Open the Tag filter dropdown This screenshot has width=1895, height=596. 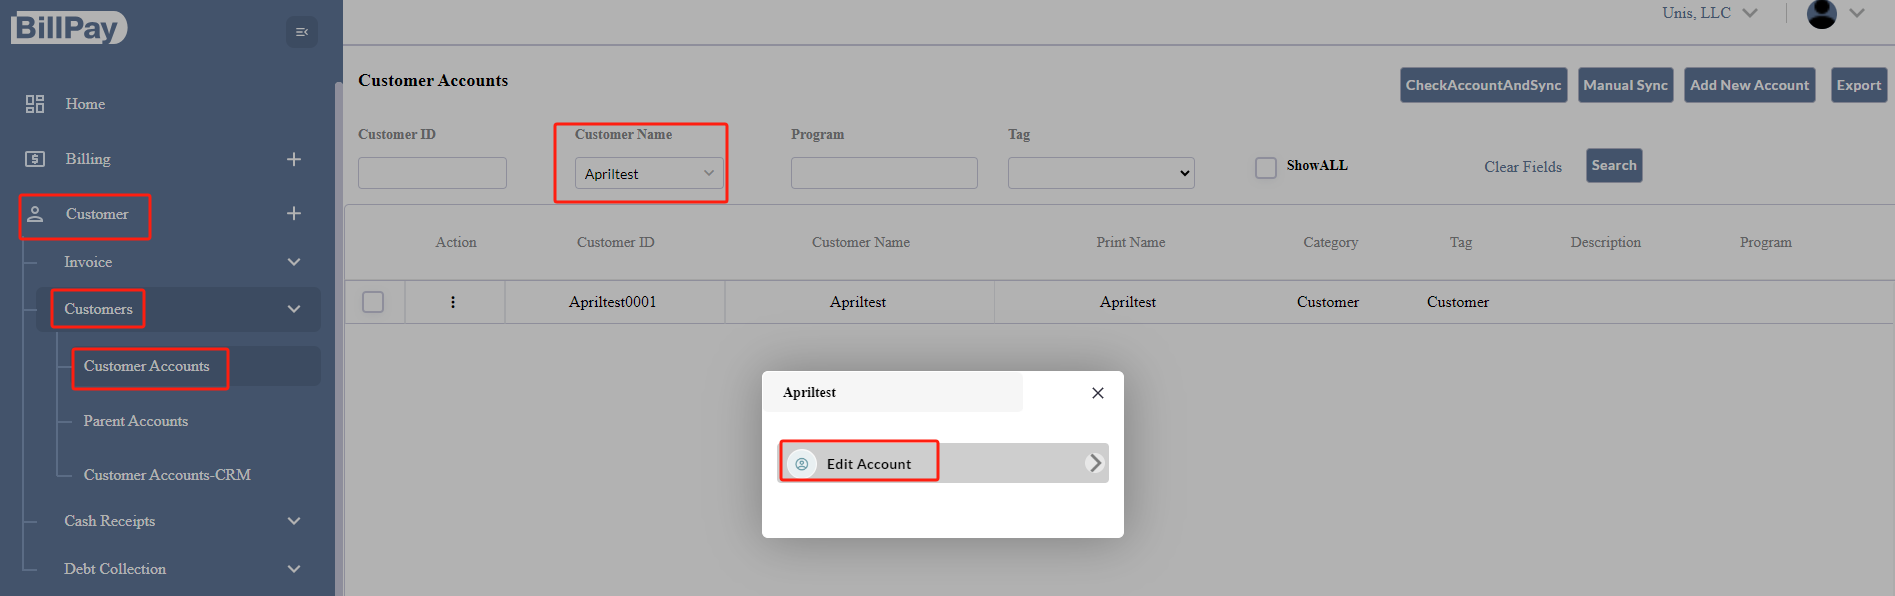click(1101, 173)
